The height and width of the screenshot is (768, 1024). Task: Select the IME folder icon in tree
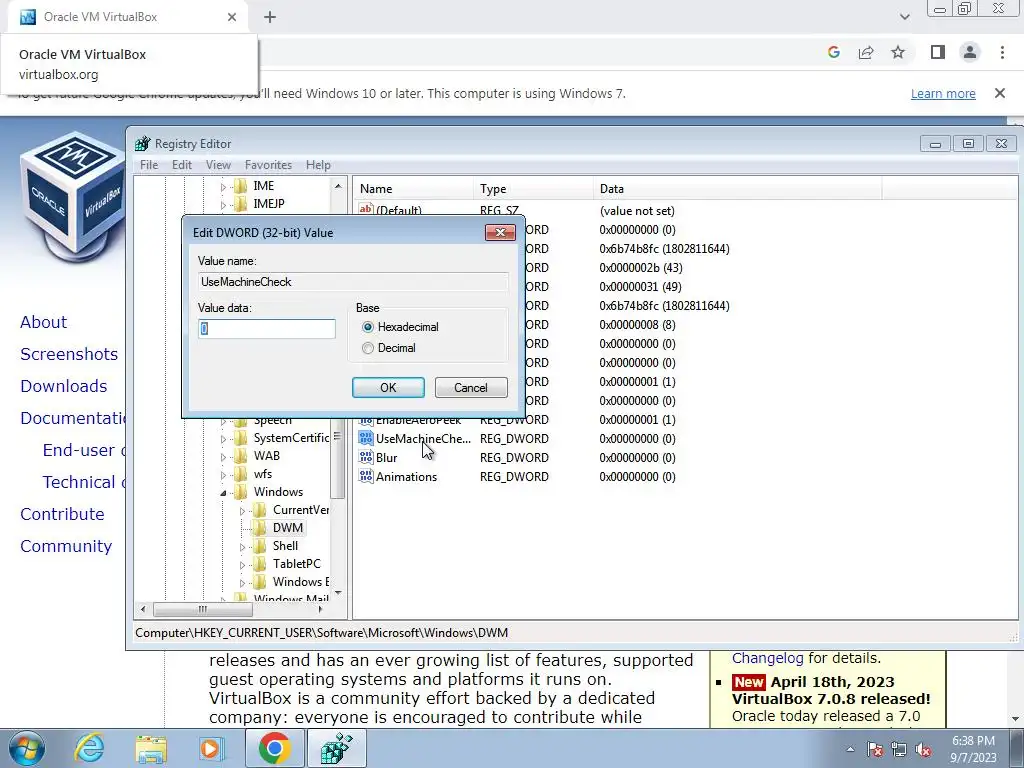point(240,186)
